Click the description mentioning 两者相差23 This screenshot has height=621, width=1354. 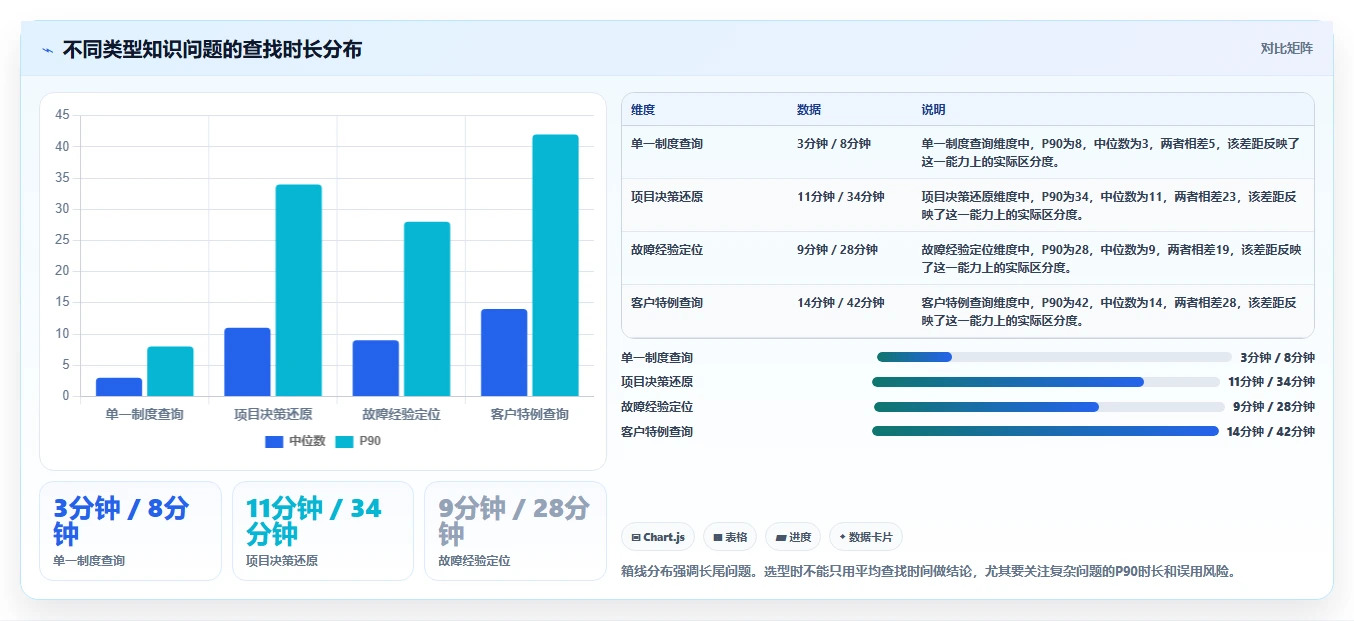pos(1111,206)
